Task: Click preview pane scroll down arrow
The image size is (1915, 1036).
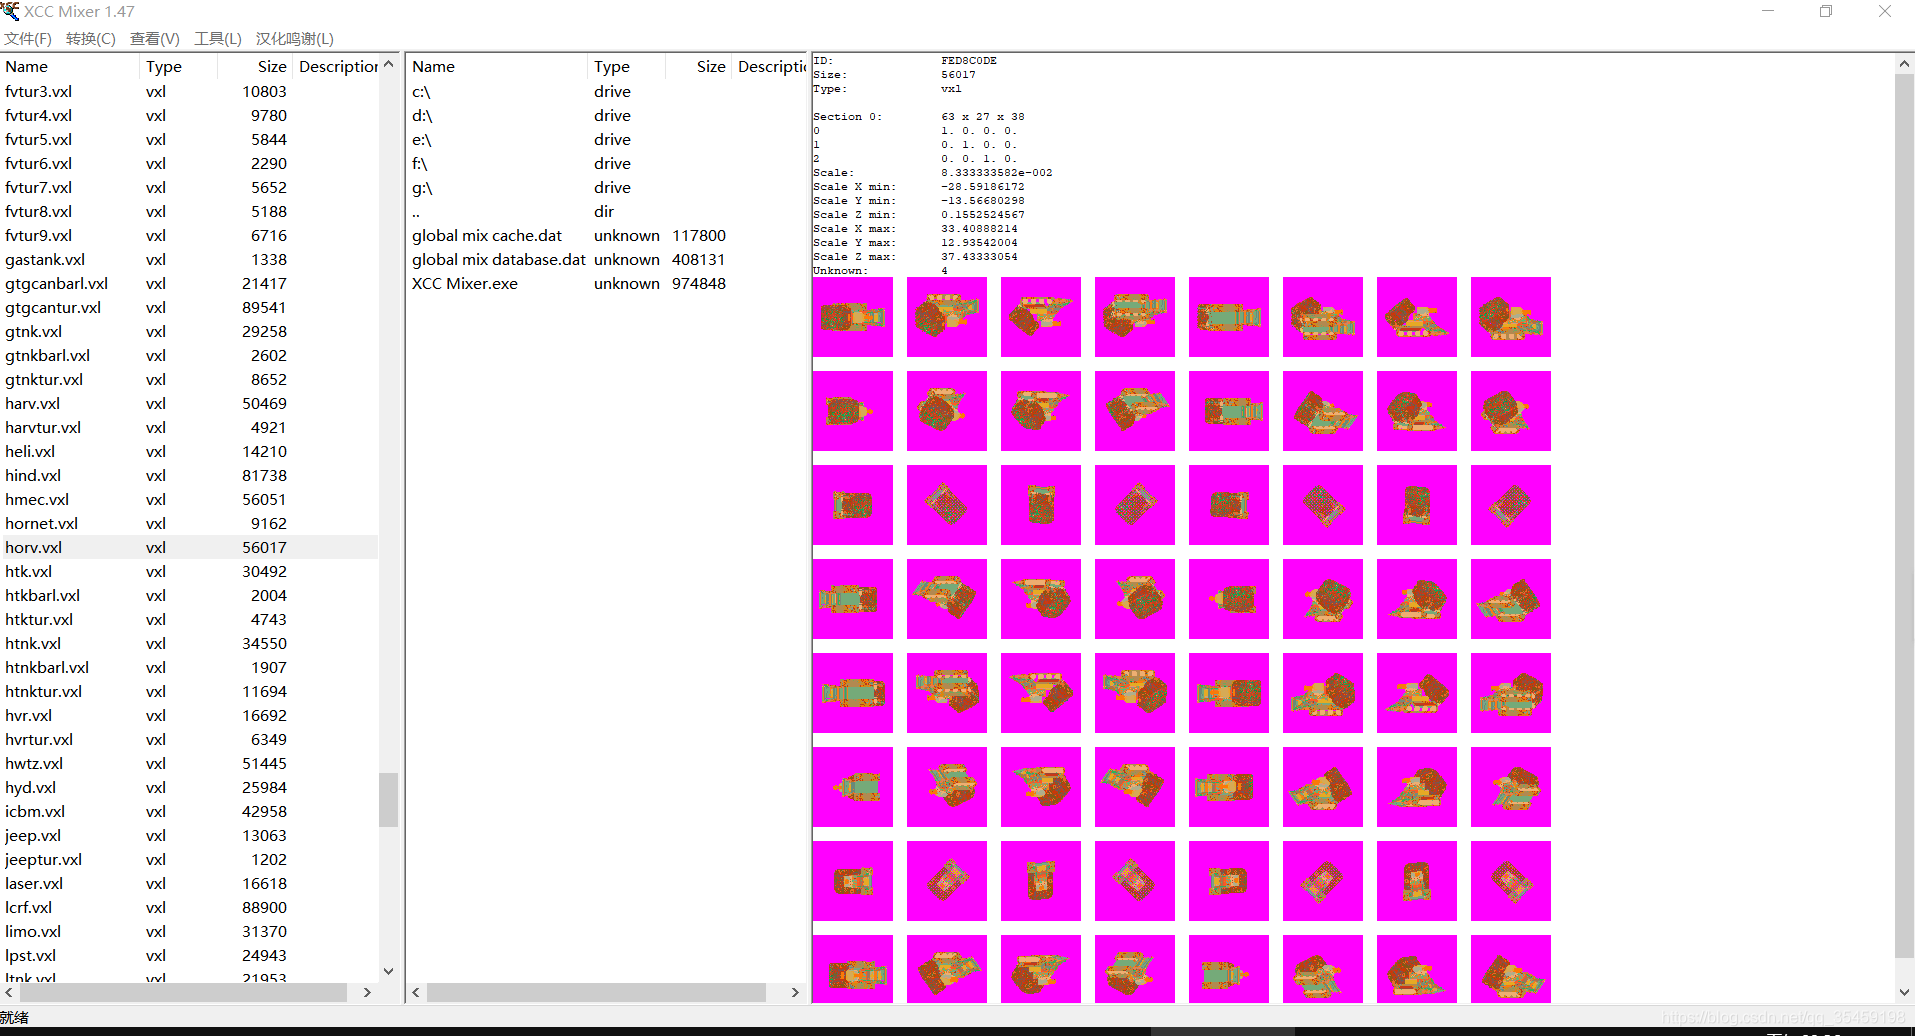Action: tap(1904, 992)
